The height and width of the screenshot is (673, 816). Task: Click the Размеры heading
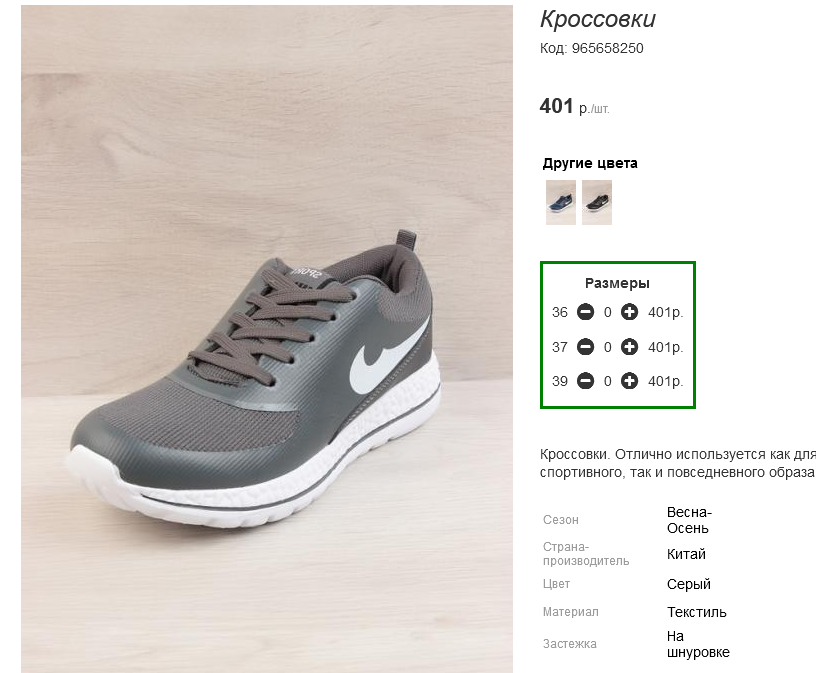click(617, 284)
